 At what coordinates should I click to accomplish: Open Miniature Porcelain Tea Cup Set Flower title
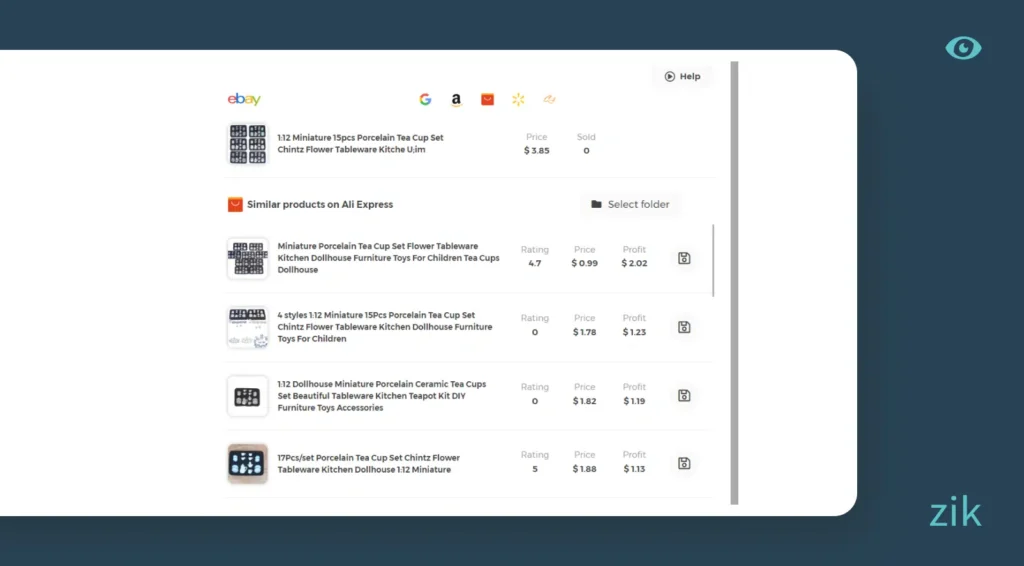click(388, 257)
